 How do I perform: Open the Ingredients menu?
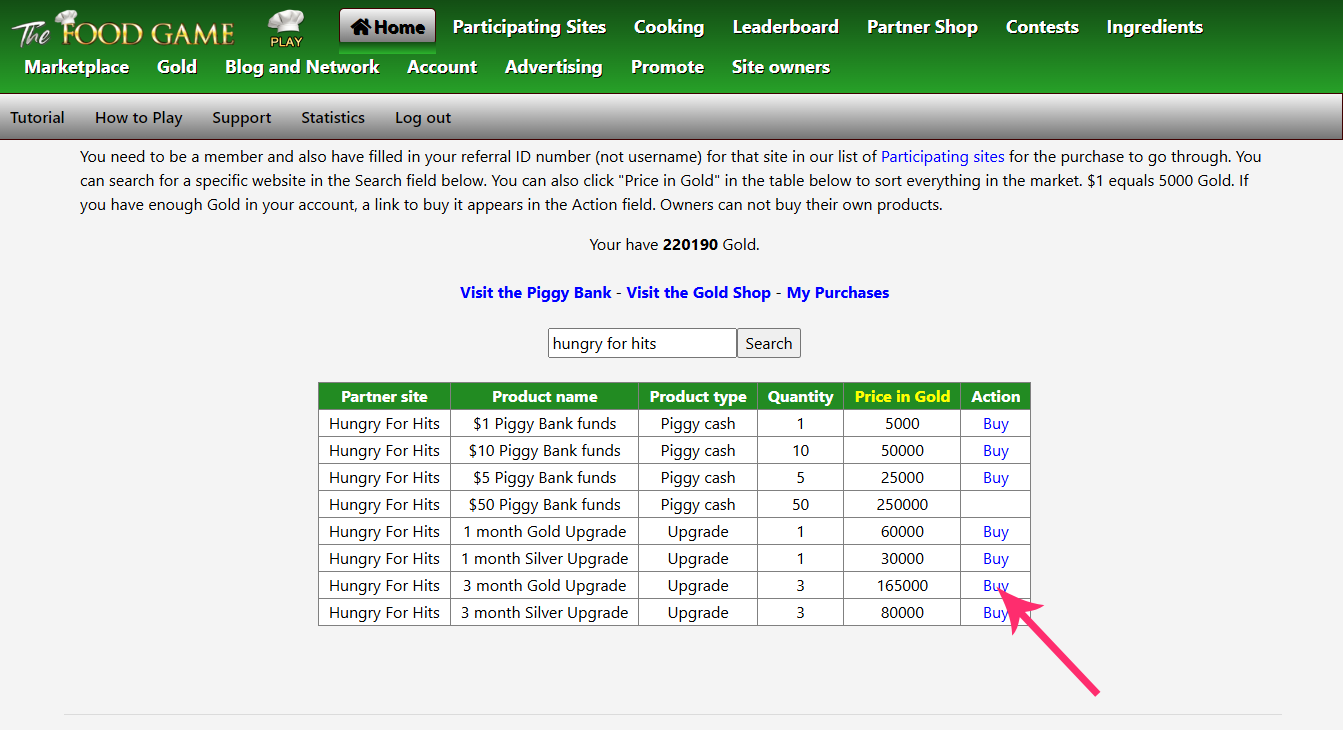click(x=1155, y=27)
